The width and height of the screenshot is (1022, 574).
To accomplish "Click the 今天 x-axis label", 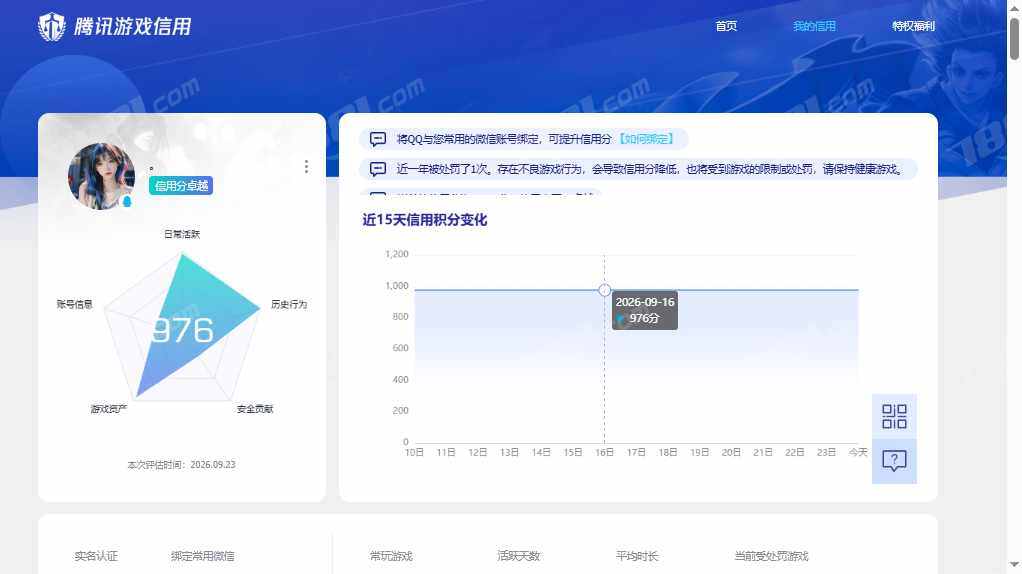I will (x=858, y=452).
